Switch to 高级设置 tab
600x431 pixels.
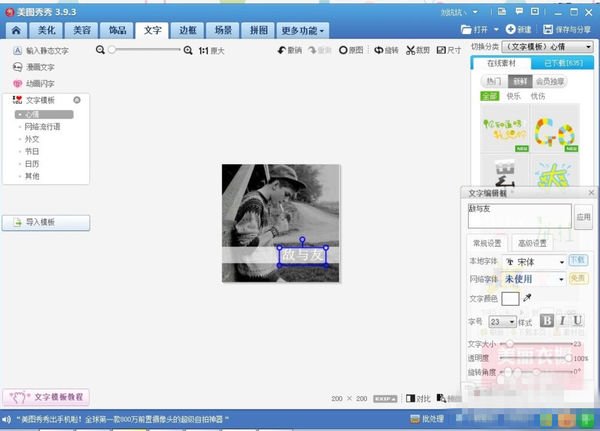point(532,243)
